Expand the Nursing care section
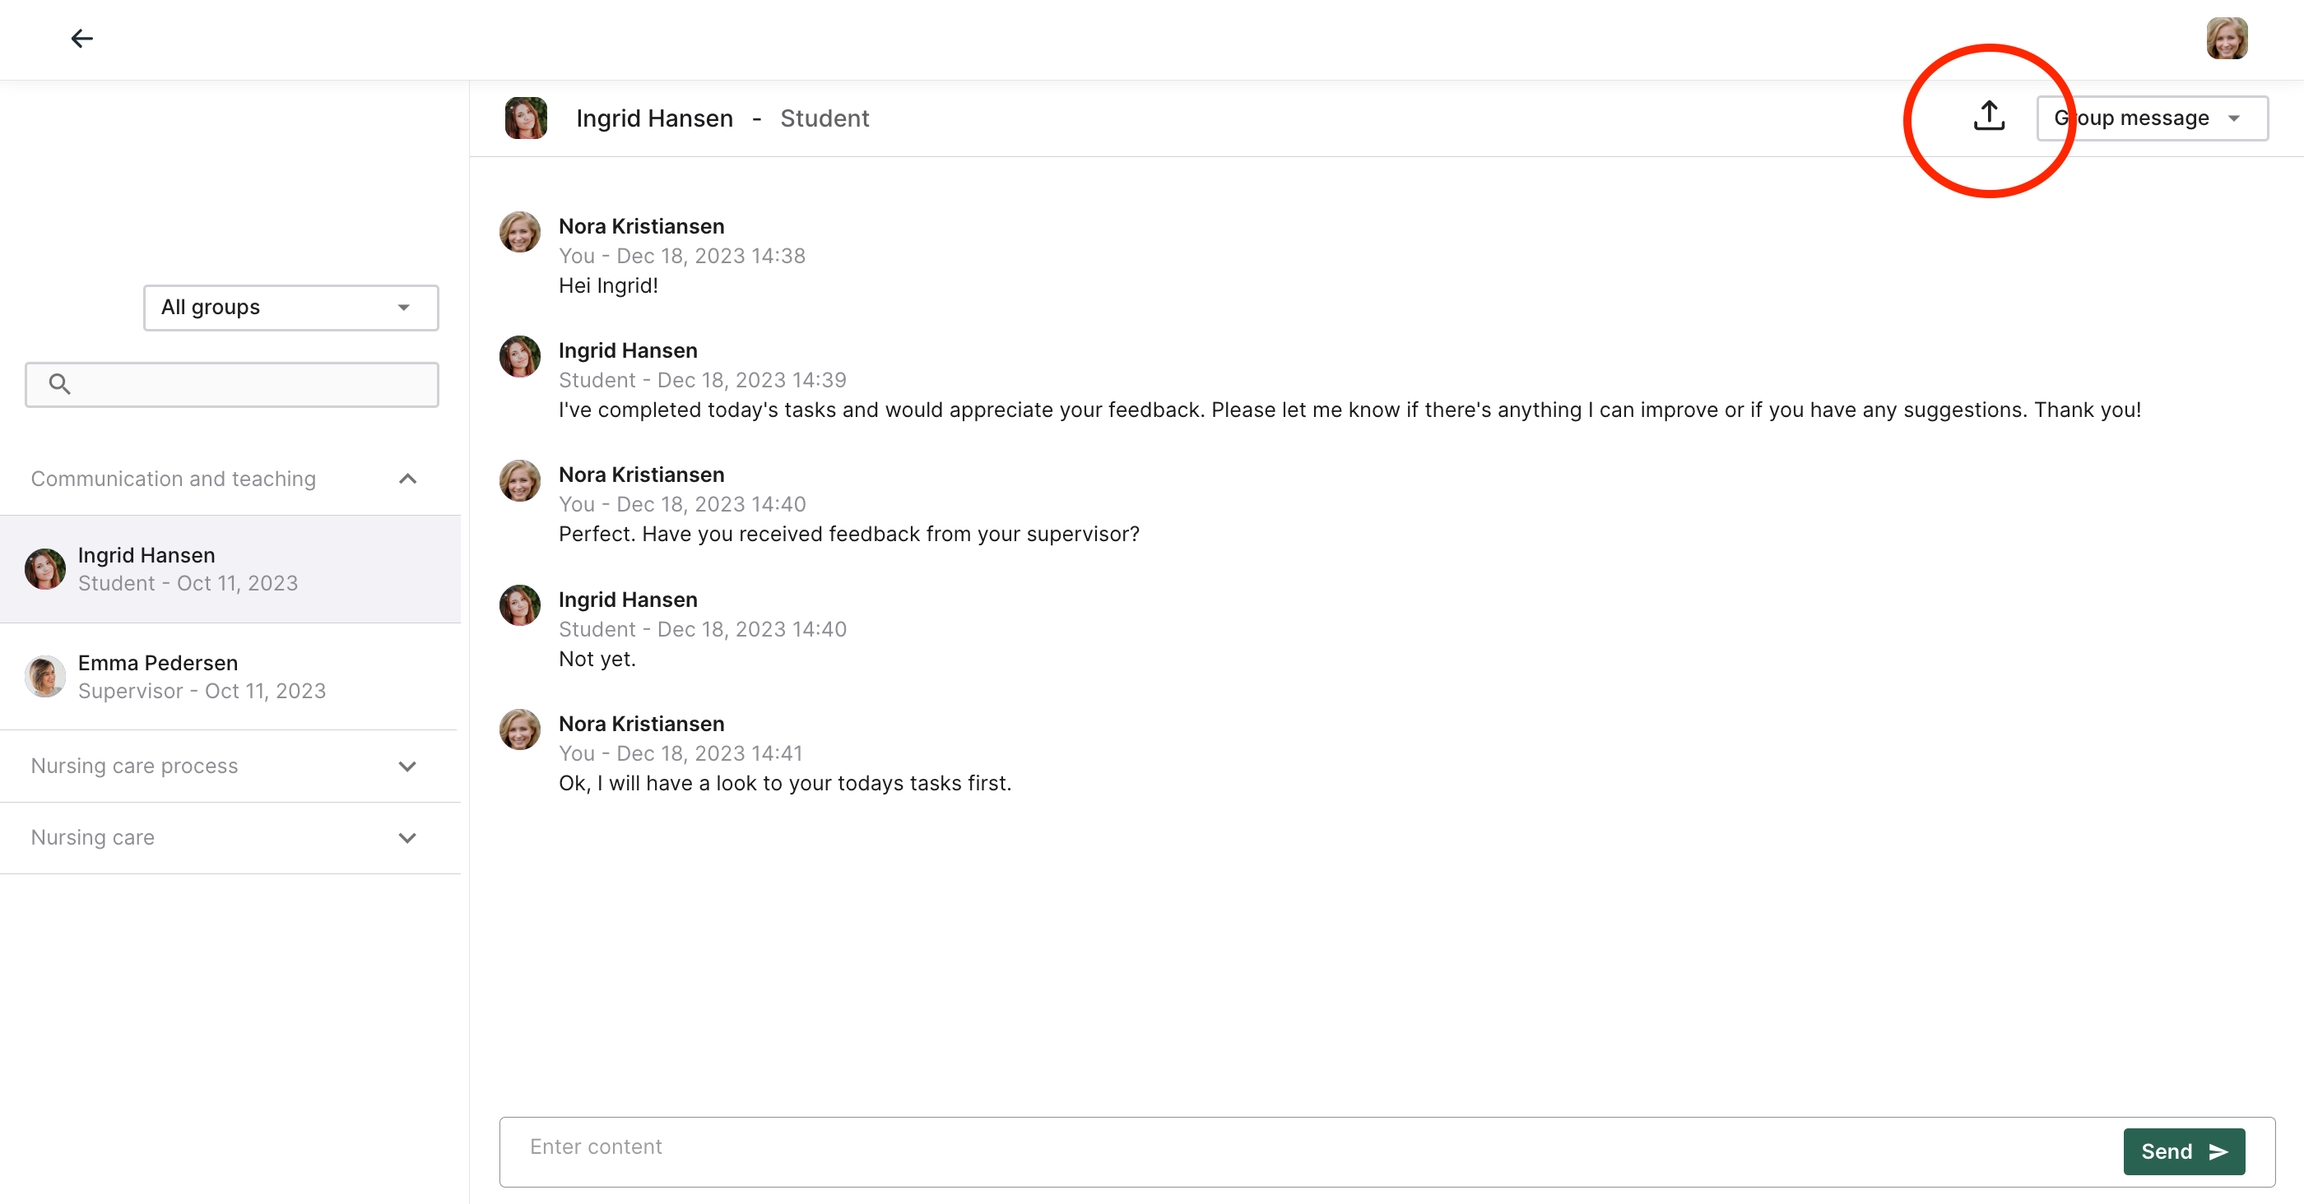2304x1204 pixels. pos(407,838)
